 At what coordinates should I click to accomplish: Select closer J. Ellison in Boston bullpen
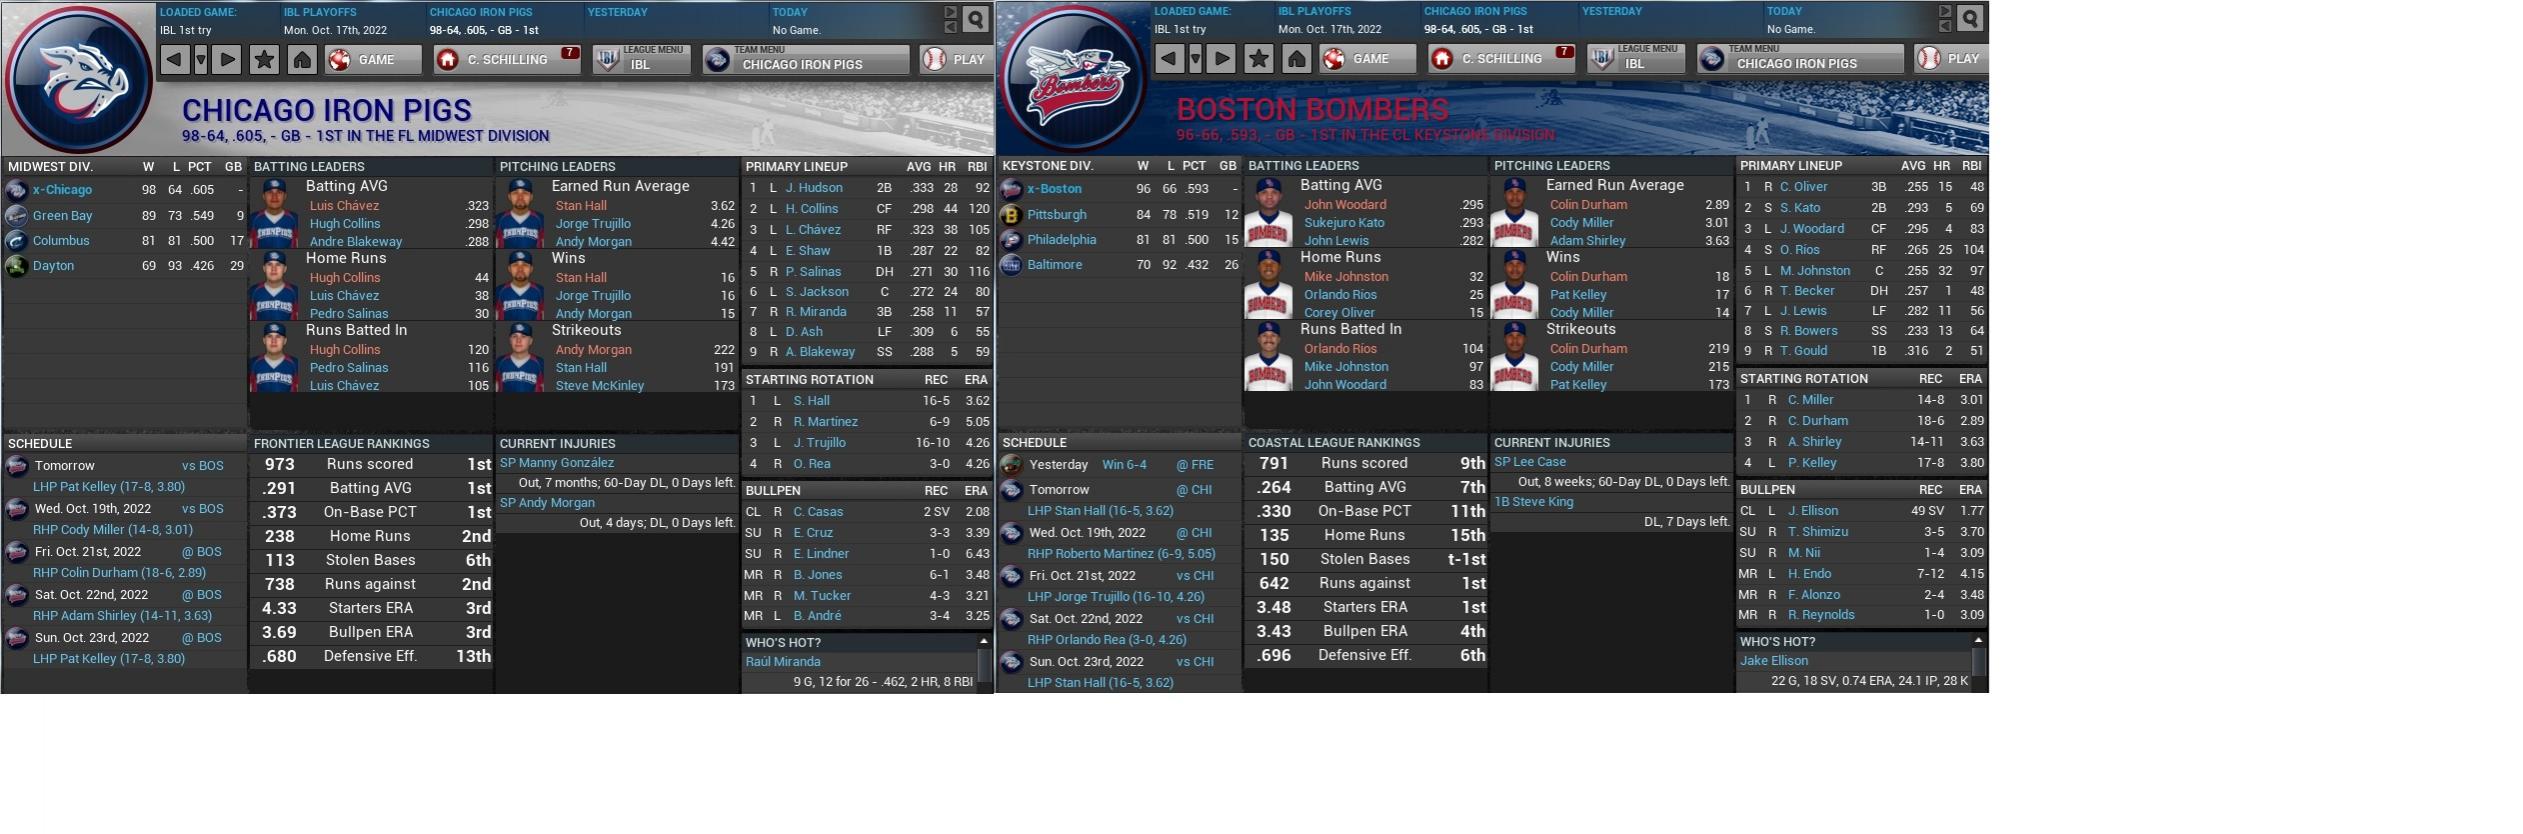click(x=1813, y=511)
